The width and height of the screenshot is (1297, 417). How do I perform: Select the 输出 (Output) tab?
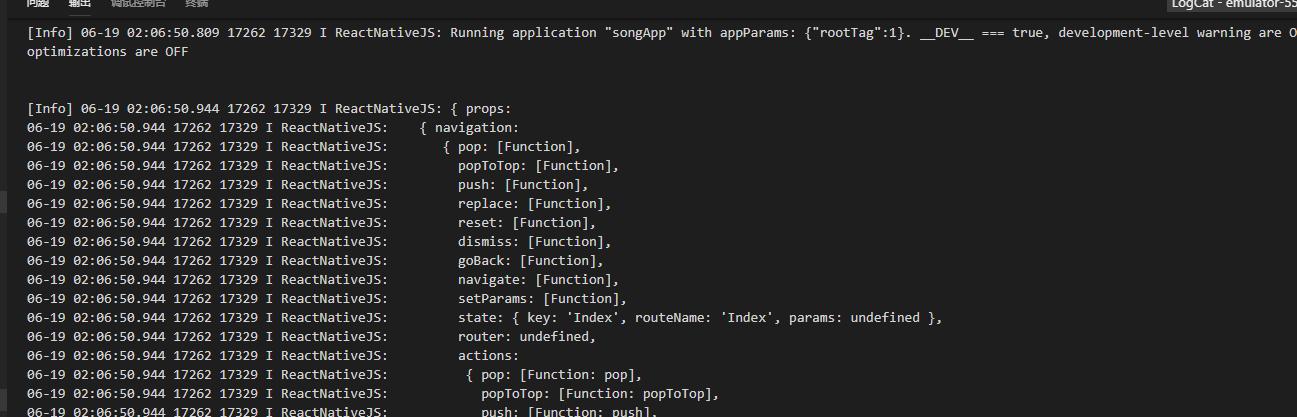80,3
